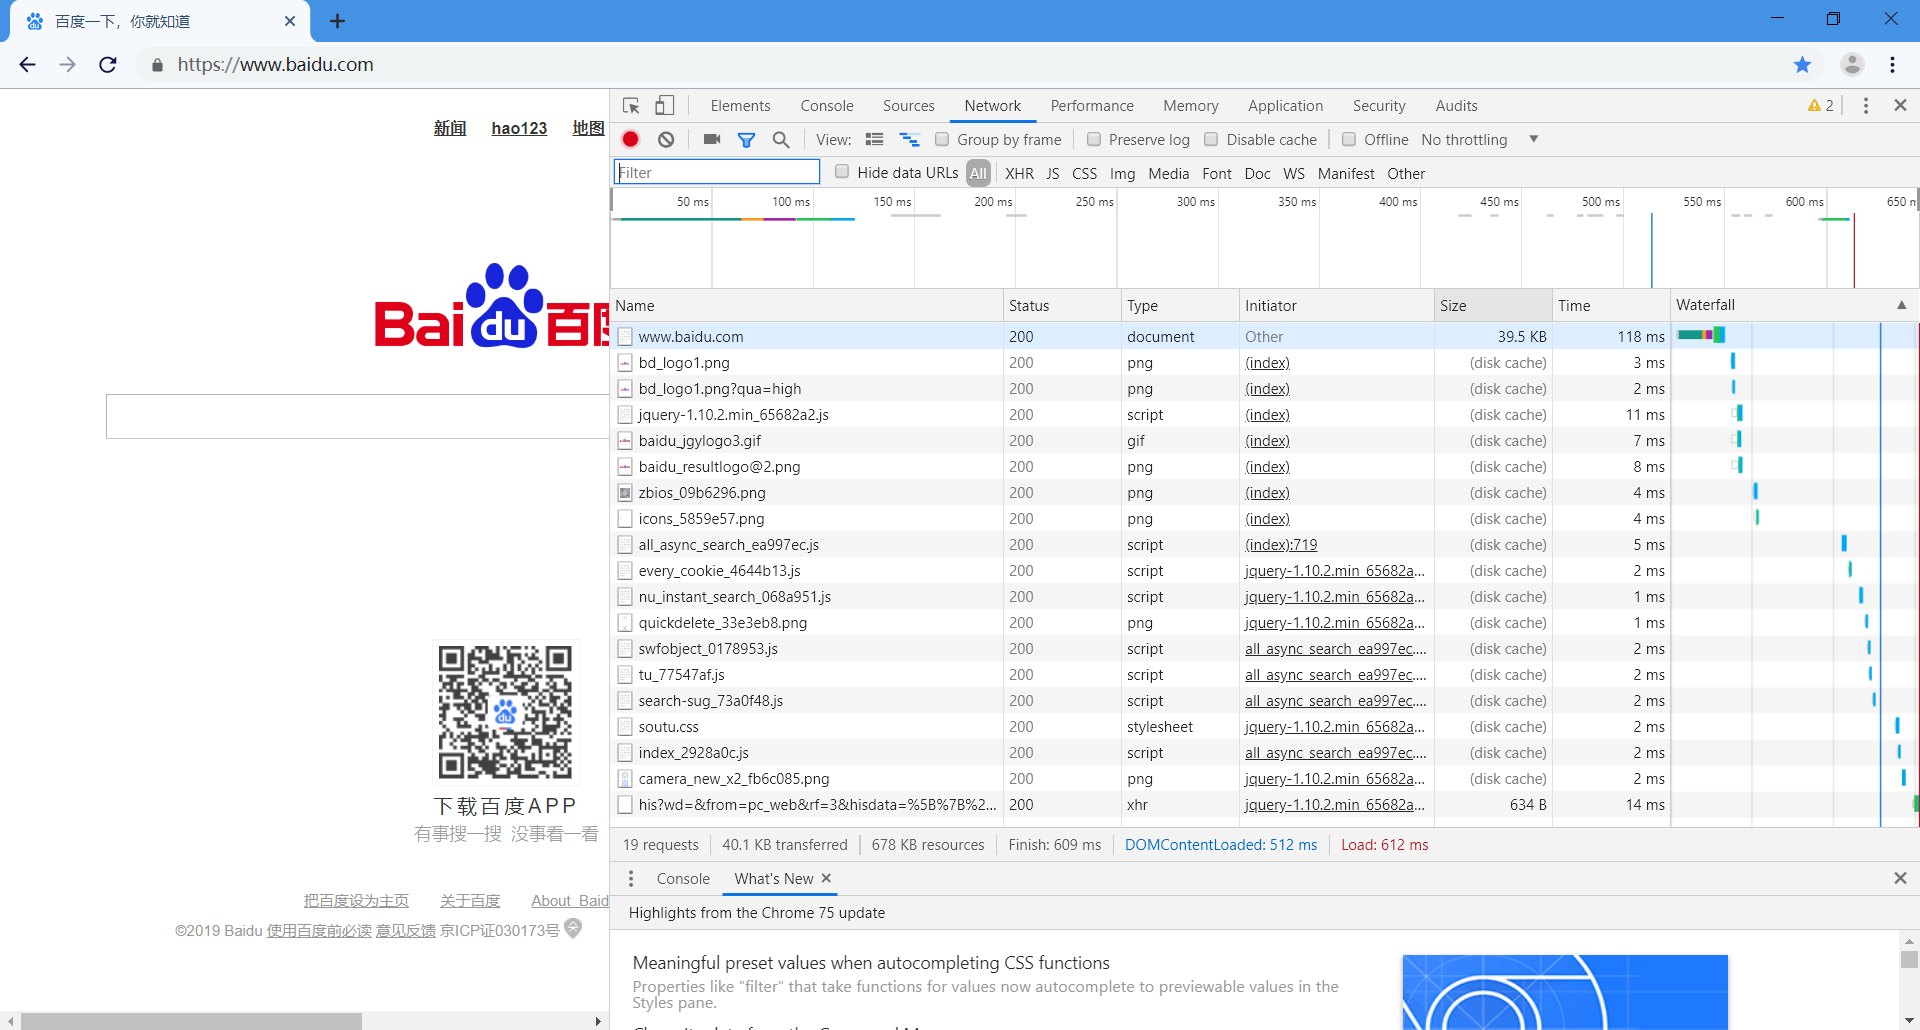Open the drawer three-dot menu
1920x1030 pixels.
(x=631, y=878)
